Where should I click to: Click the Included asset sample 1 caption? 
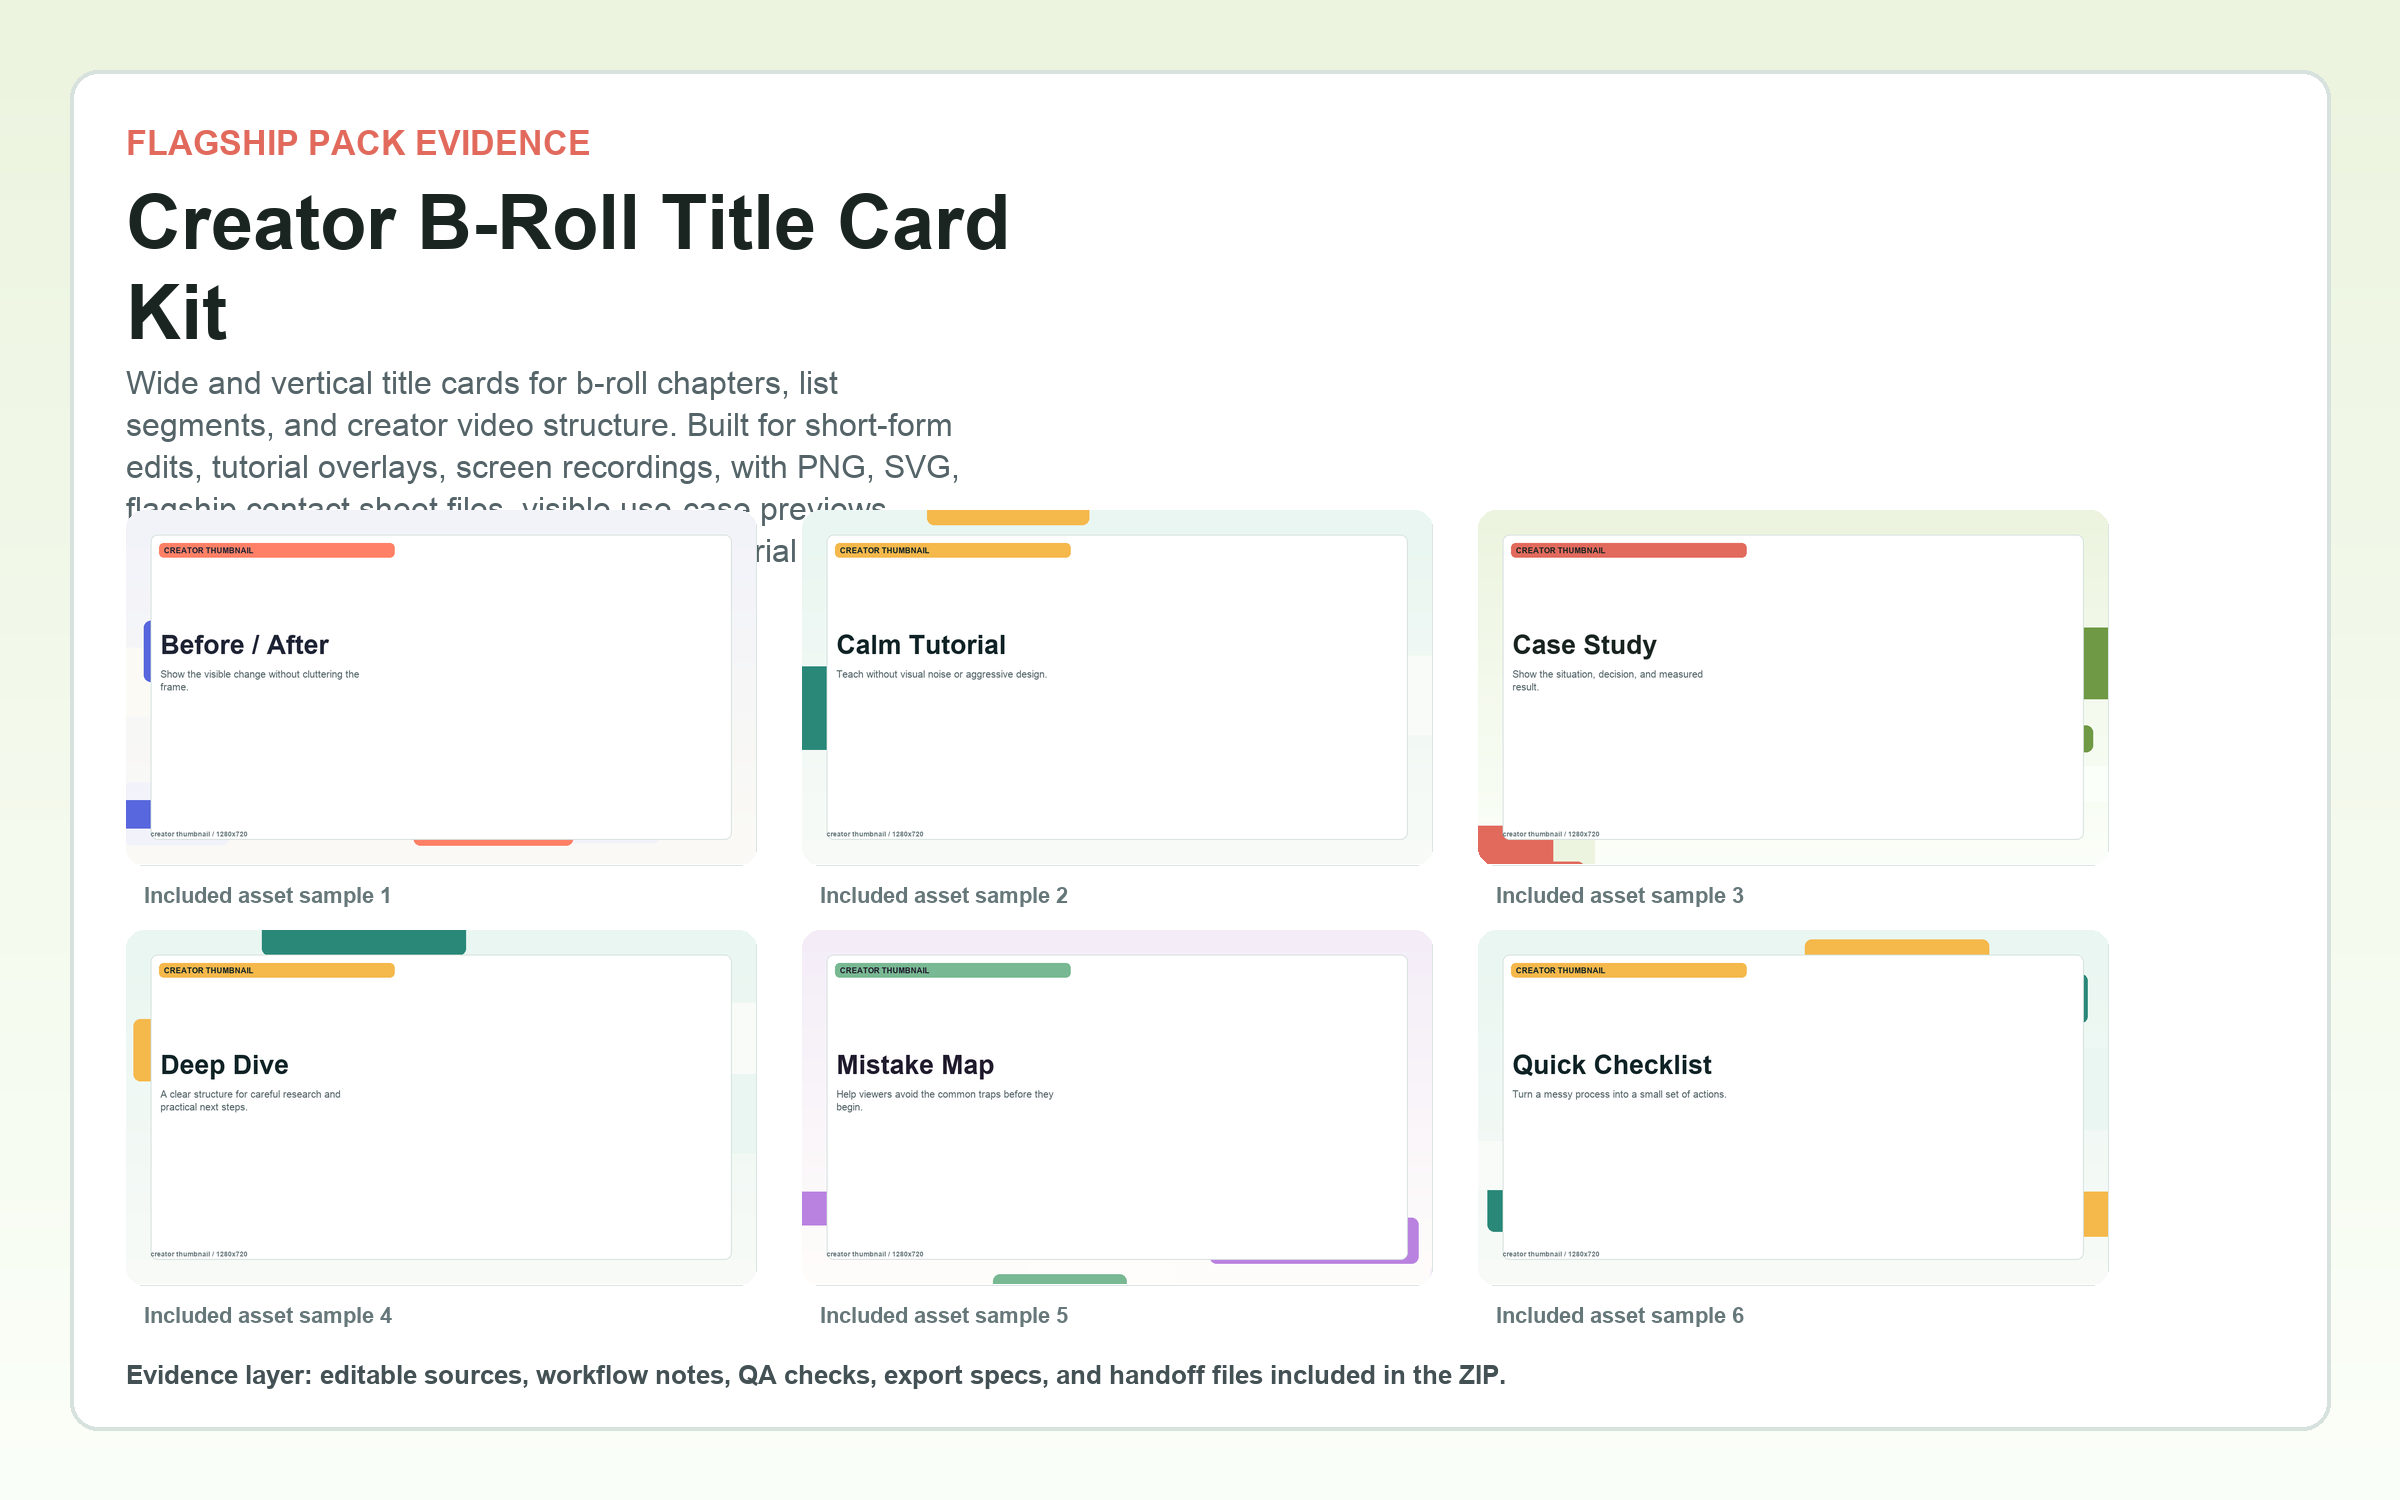(x=267, y=896)
